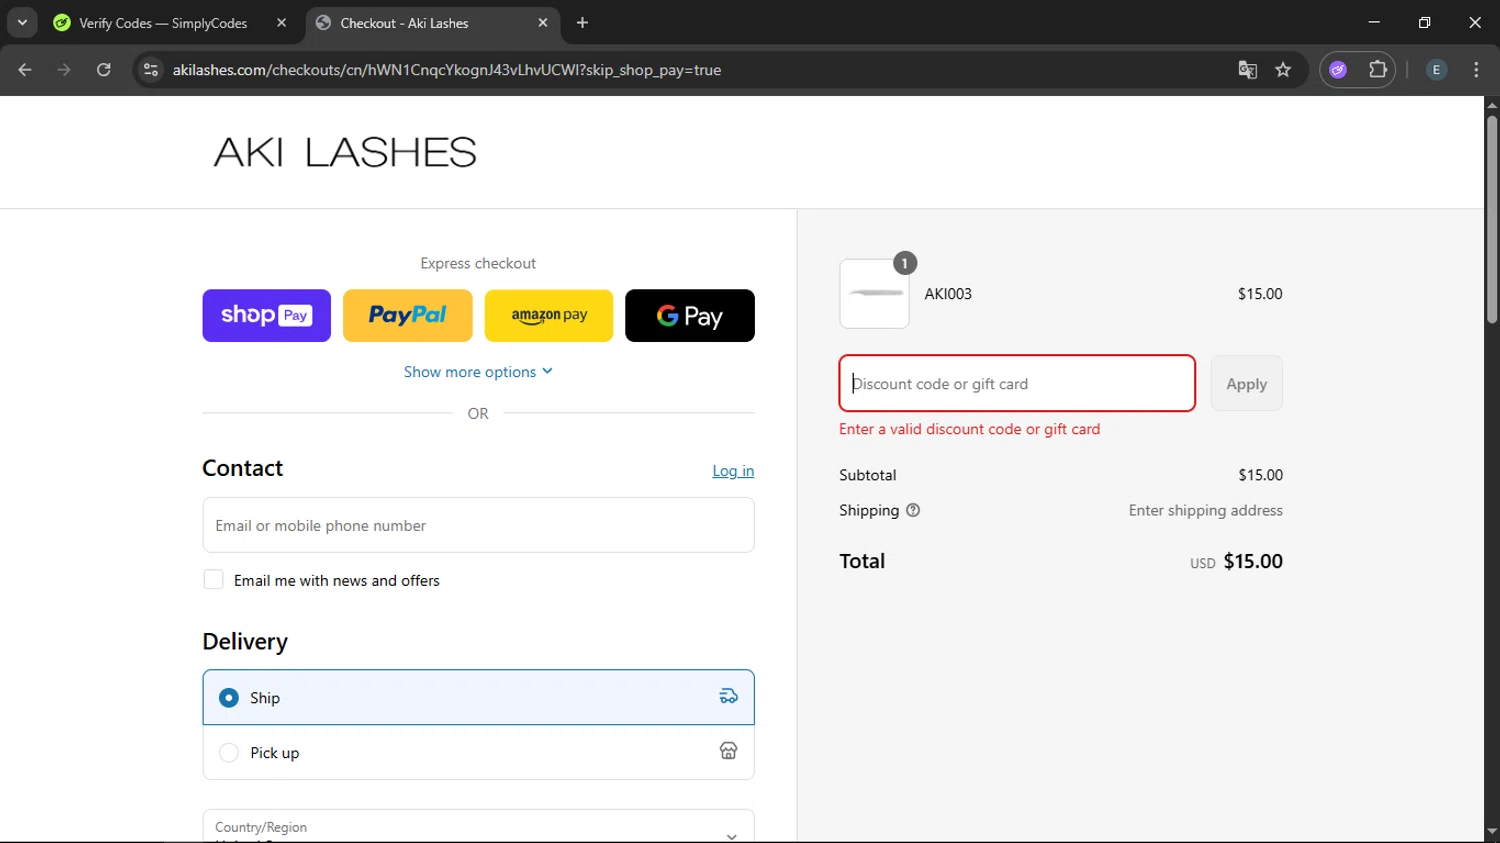
Task: Click the AKI003 product thumbnail
Action: click(x=874, y=294)
